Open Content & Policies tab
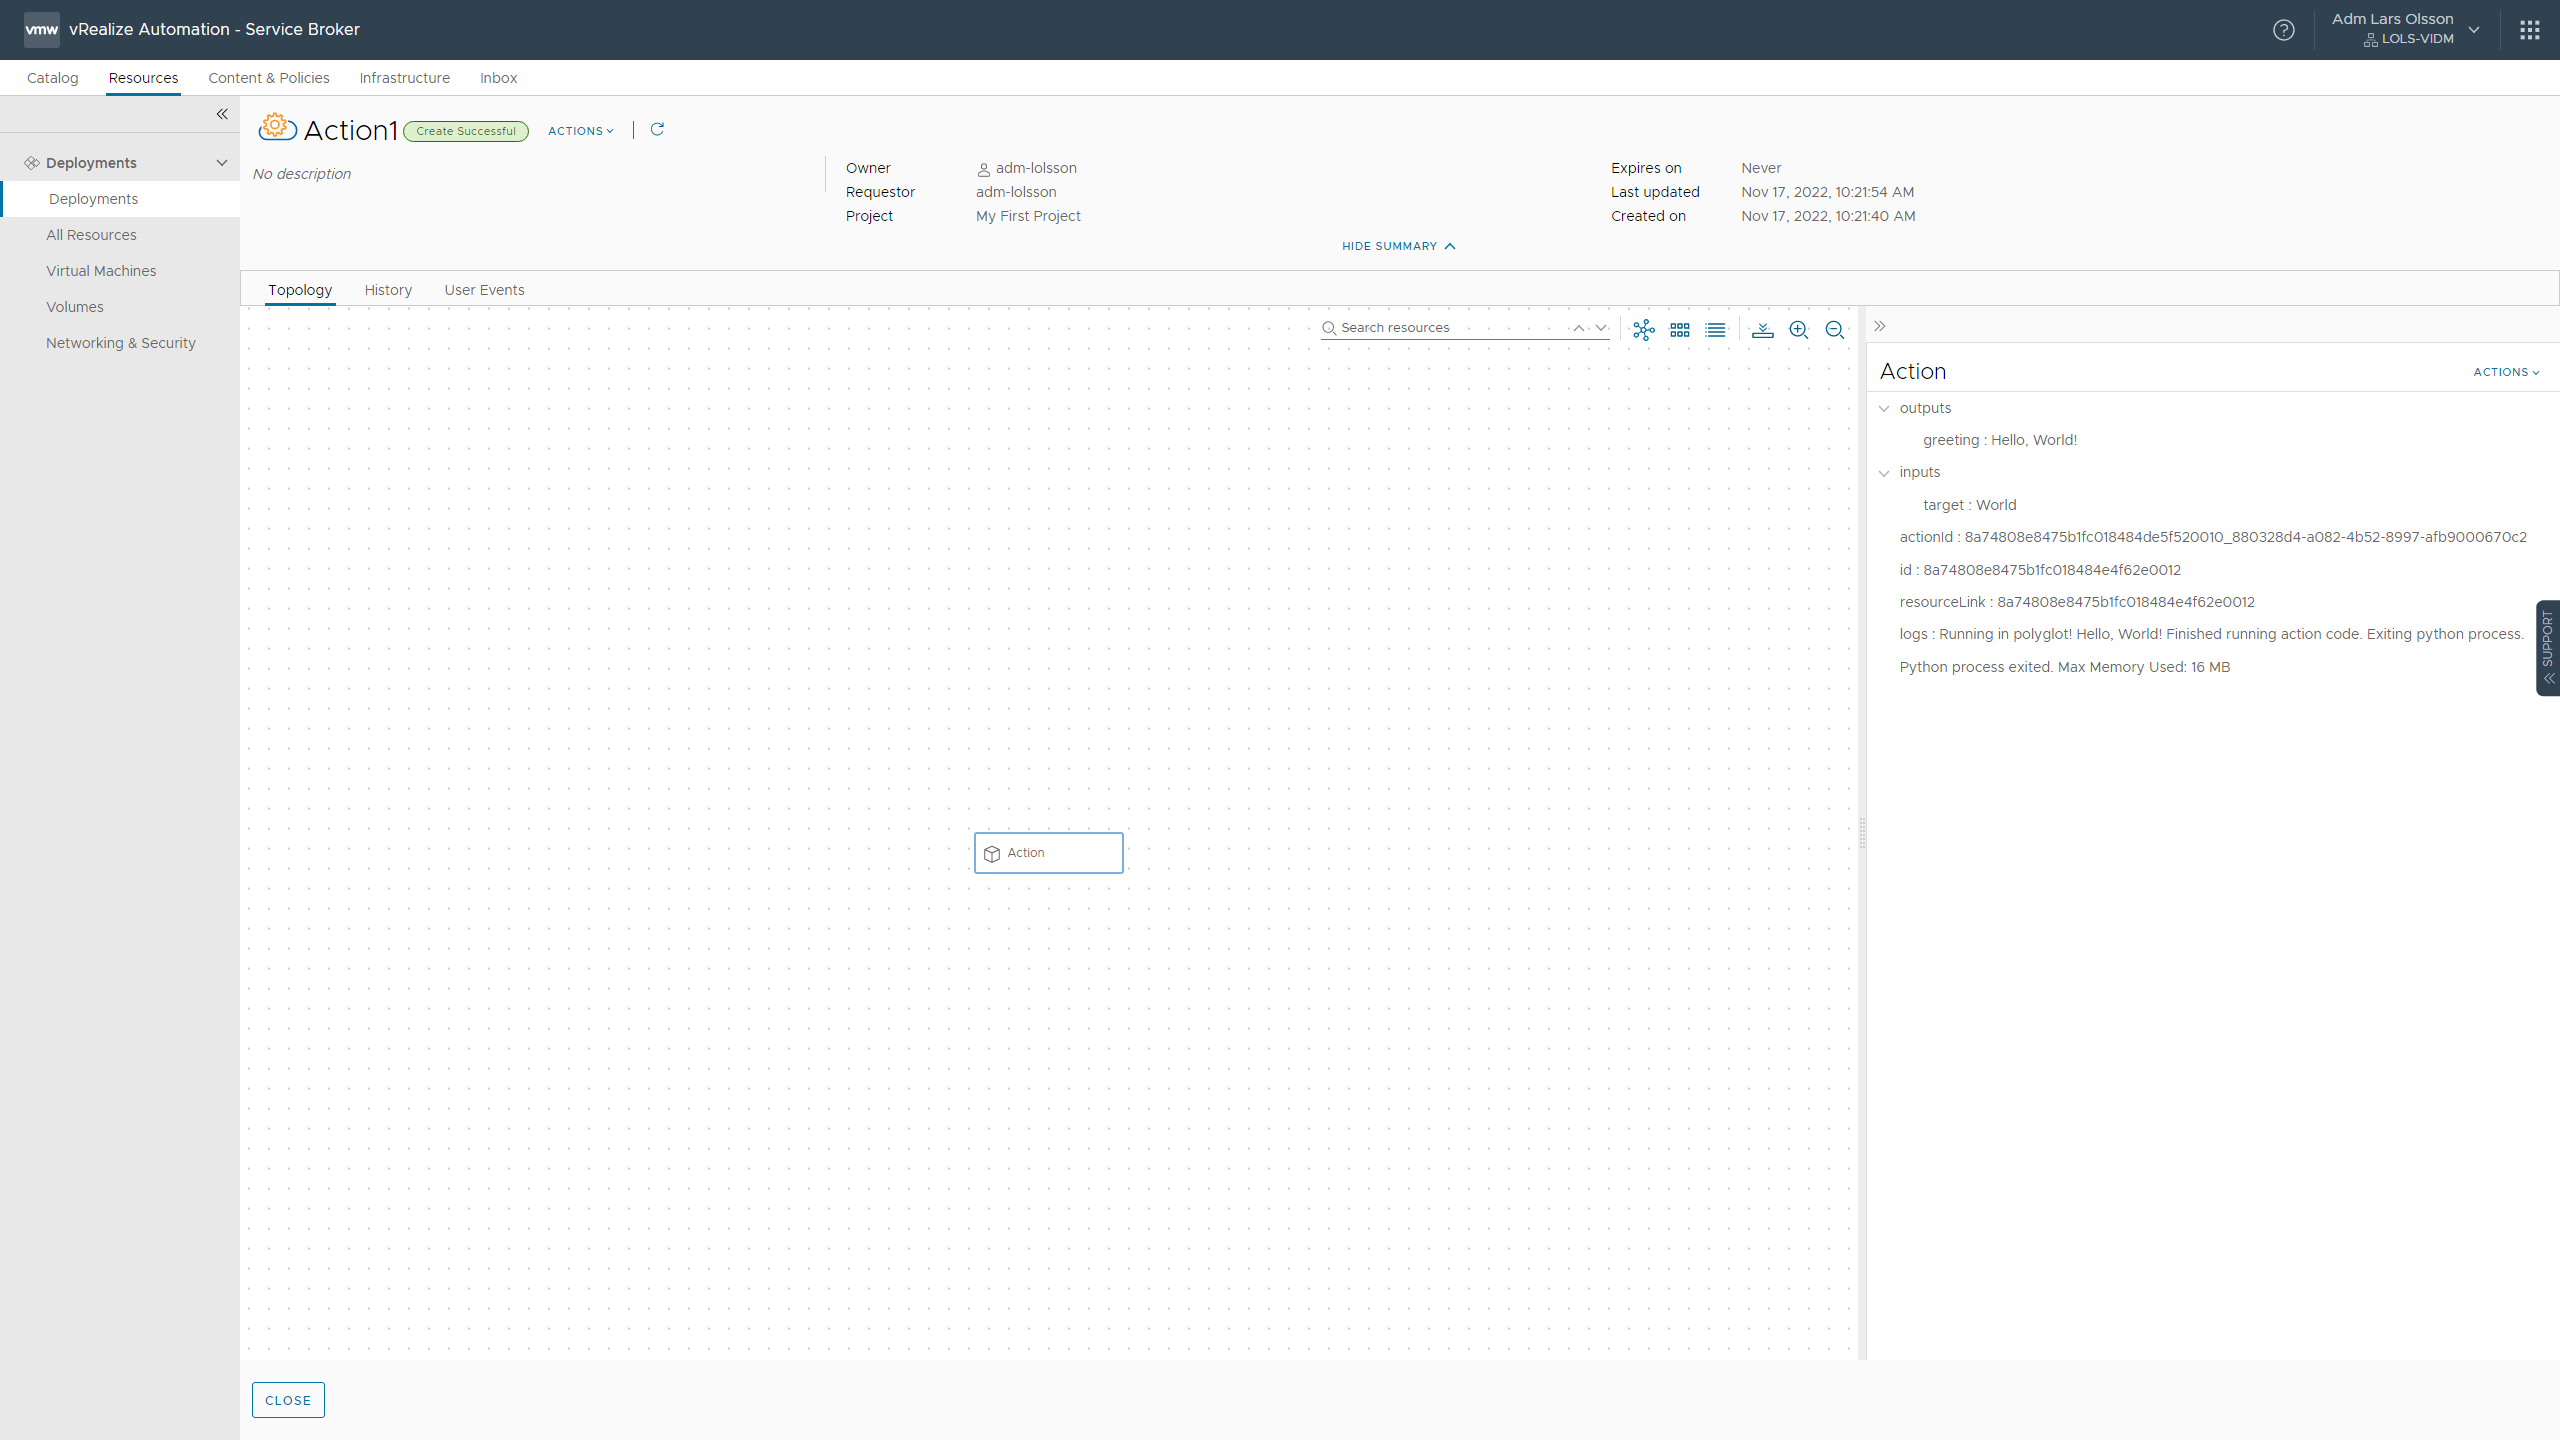 pyautogui.click(x=269, y=78)
